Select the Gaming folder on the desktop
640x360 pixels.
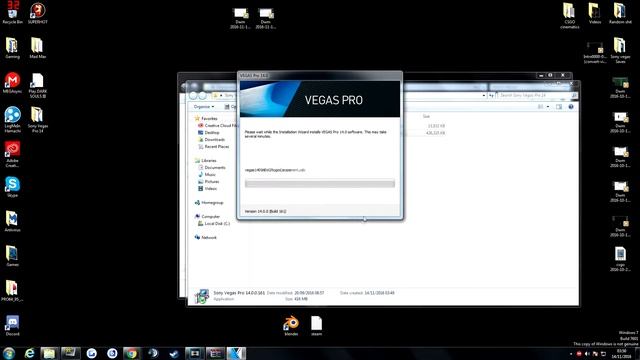tap(12, 48)
